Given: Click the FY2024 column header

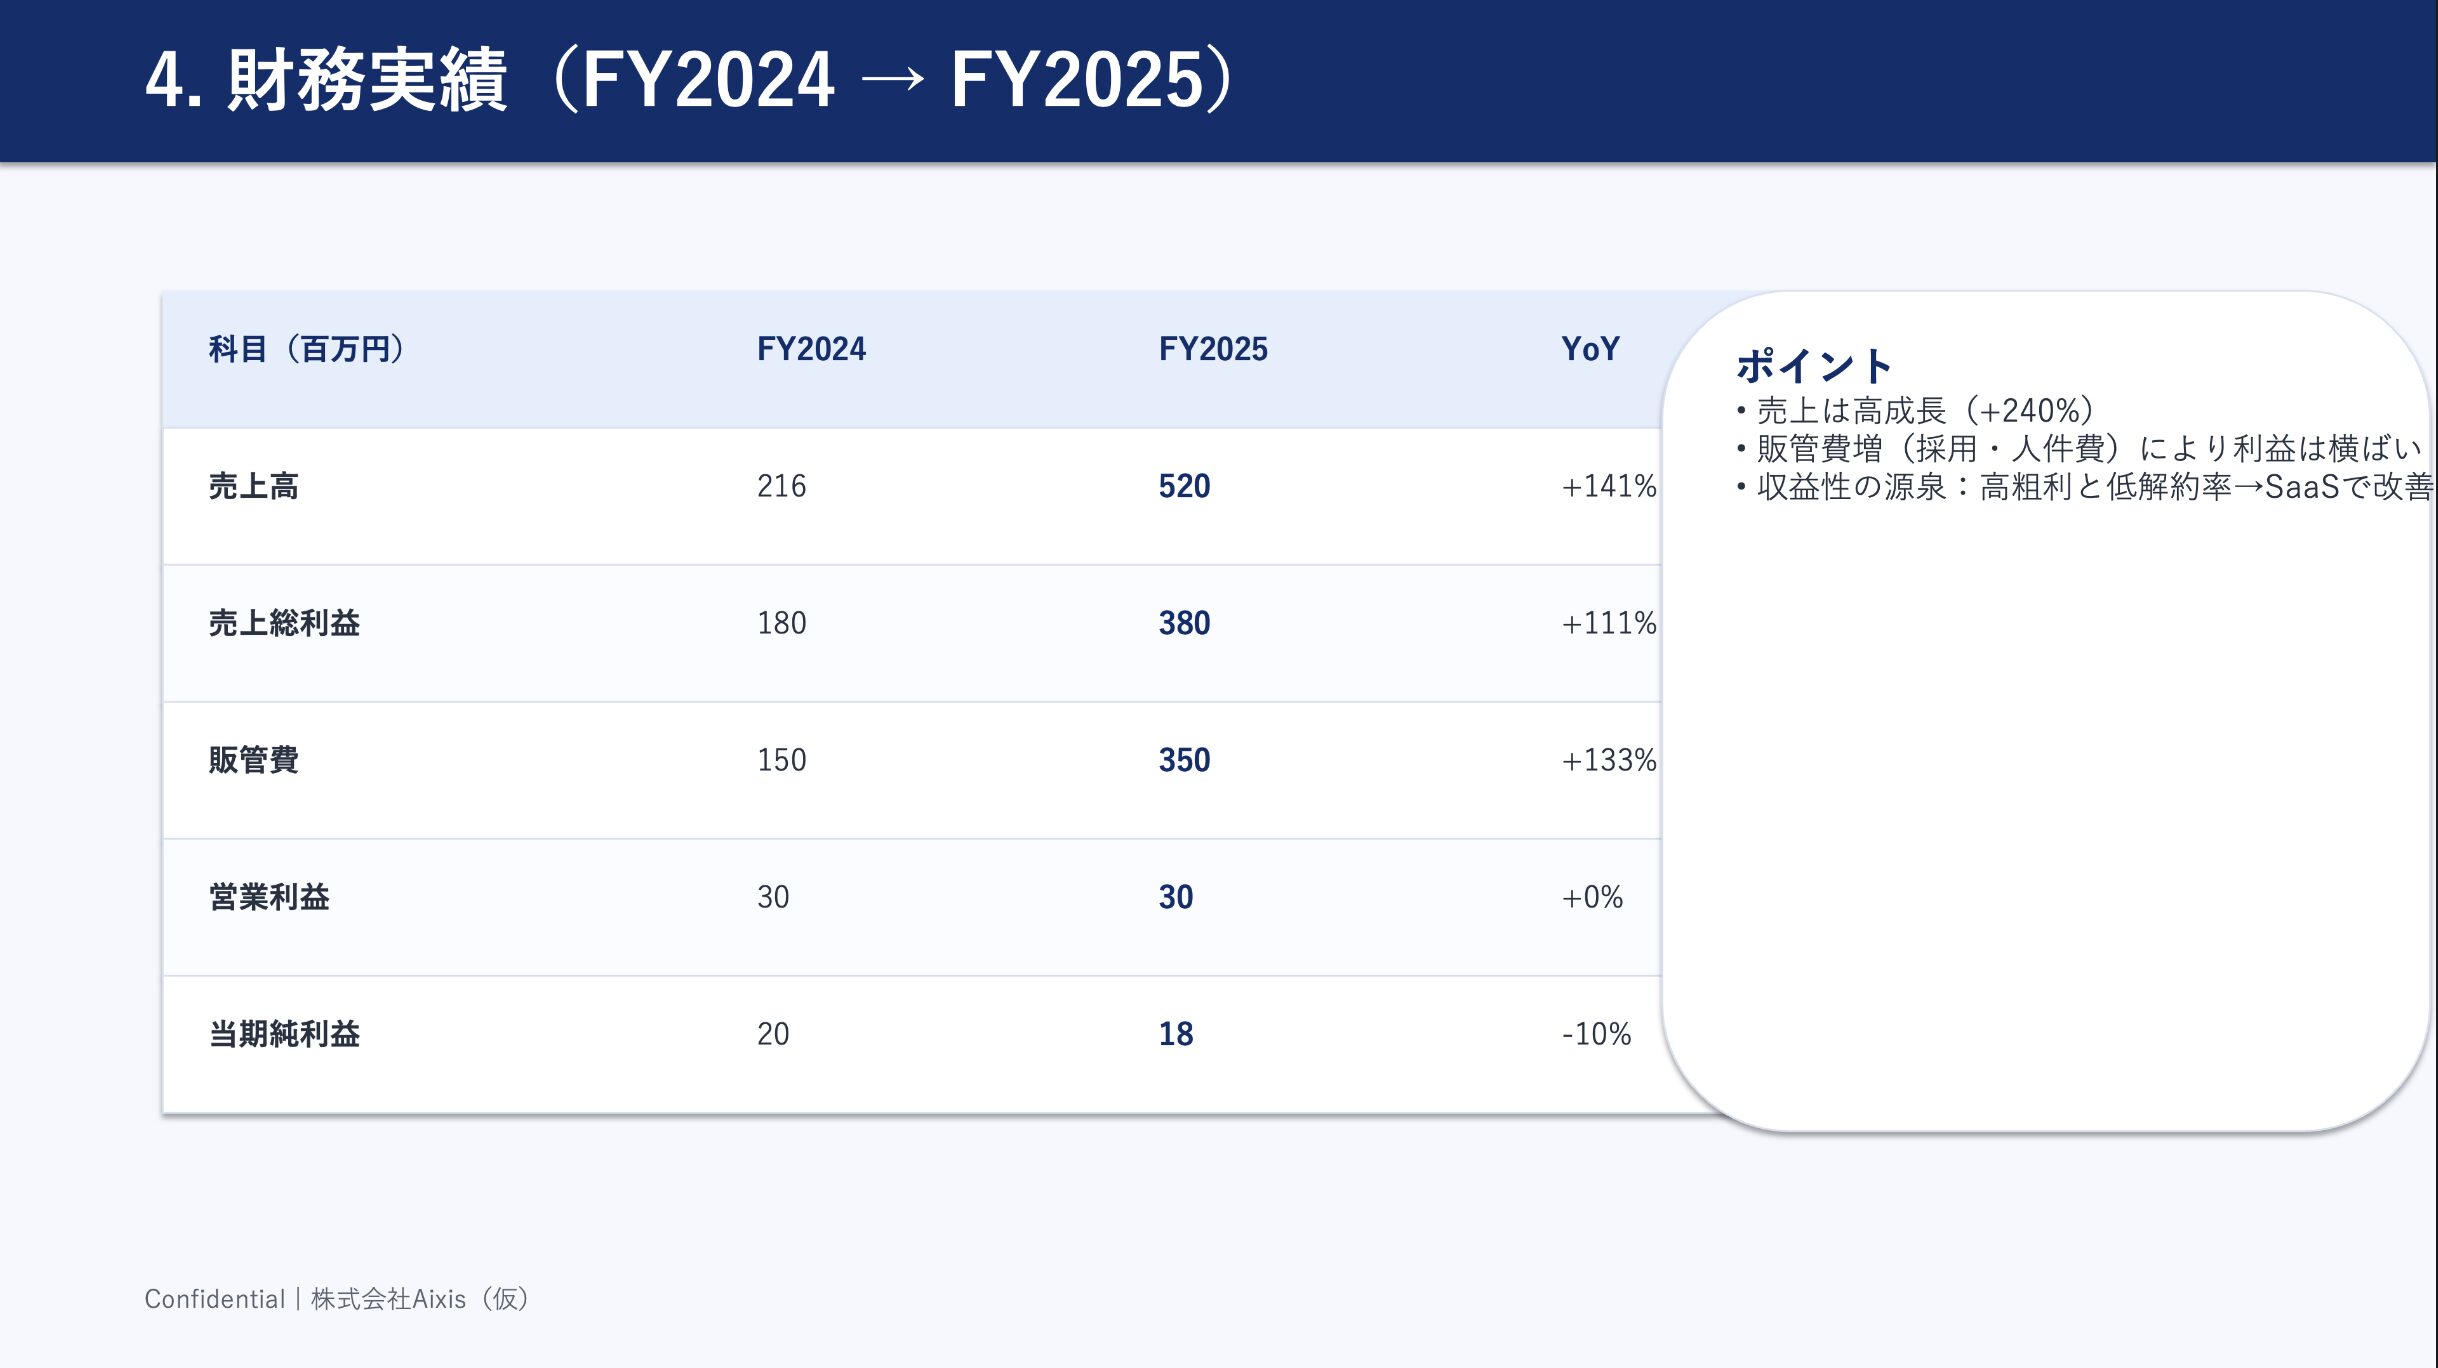Looking at the screenshot, I should click(811, 349).
